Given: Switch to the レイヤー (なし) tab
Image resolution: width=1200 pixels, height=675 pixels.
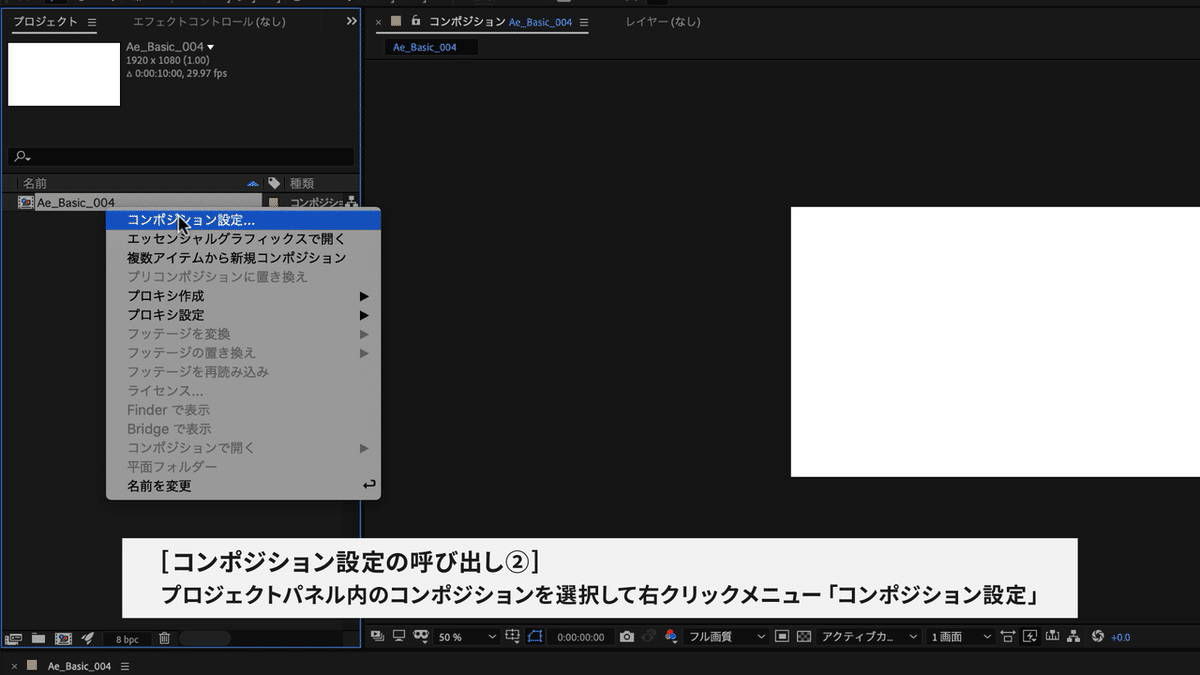Looking at the screenshot, I should (663, 21).
